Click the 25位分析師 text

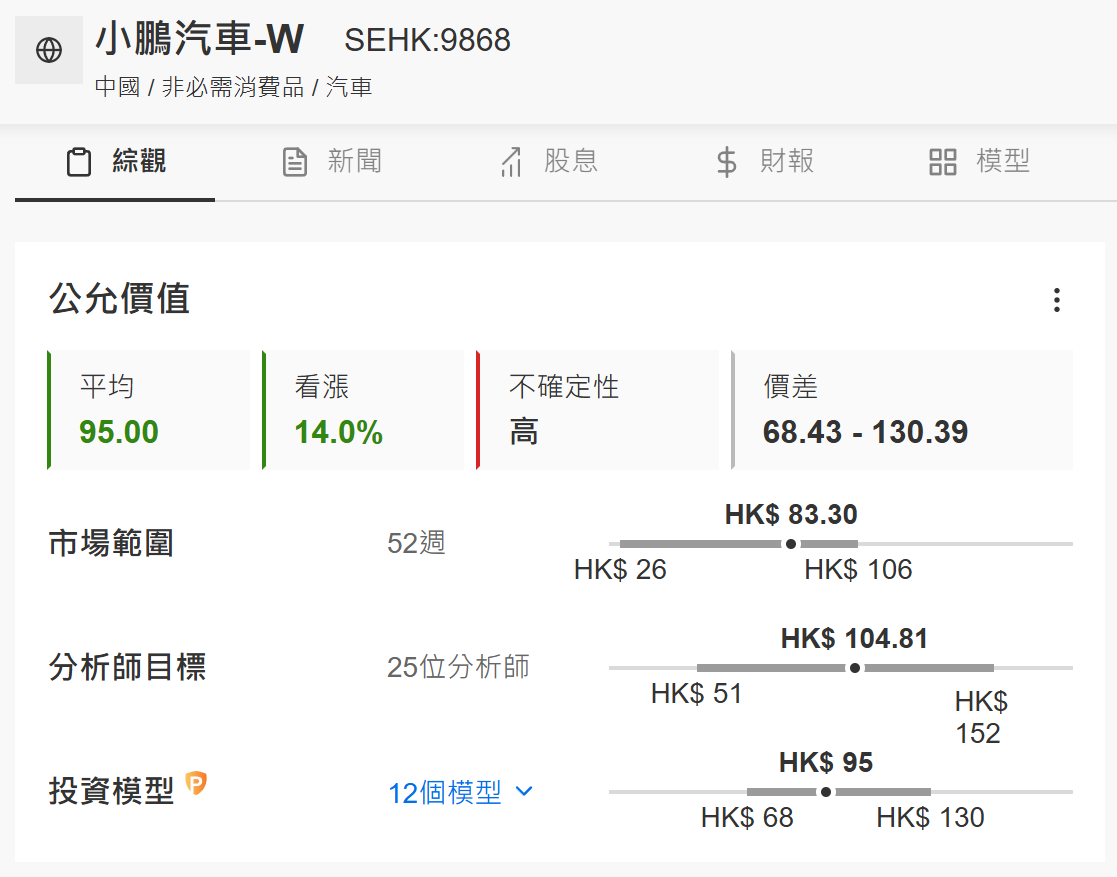[458, 667]
